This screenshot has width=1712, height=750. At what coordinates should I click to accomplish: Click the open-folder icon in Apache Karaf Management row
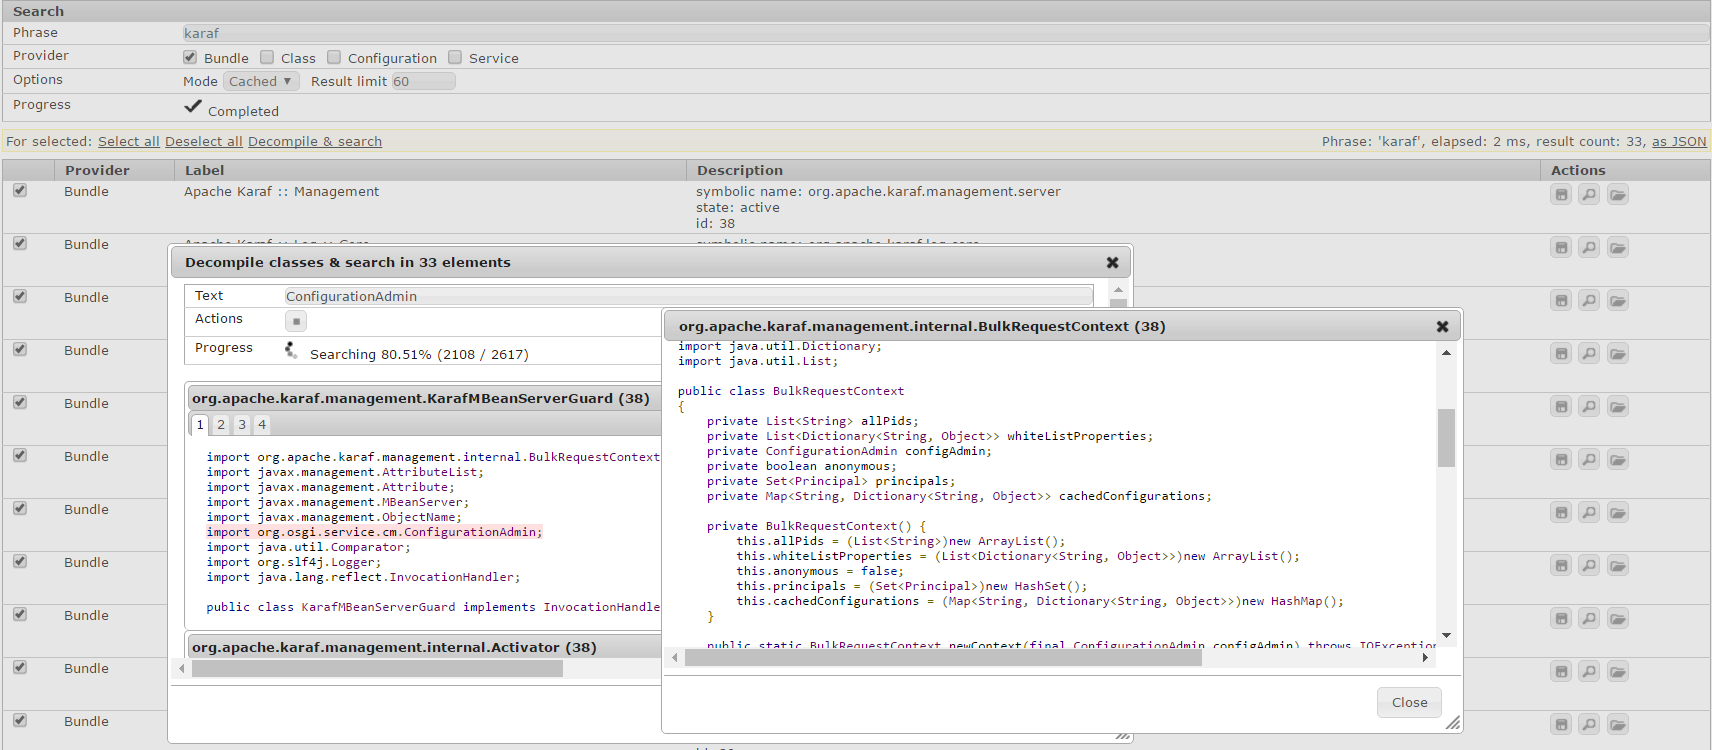[1618, 195]
